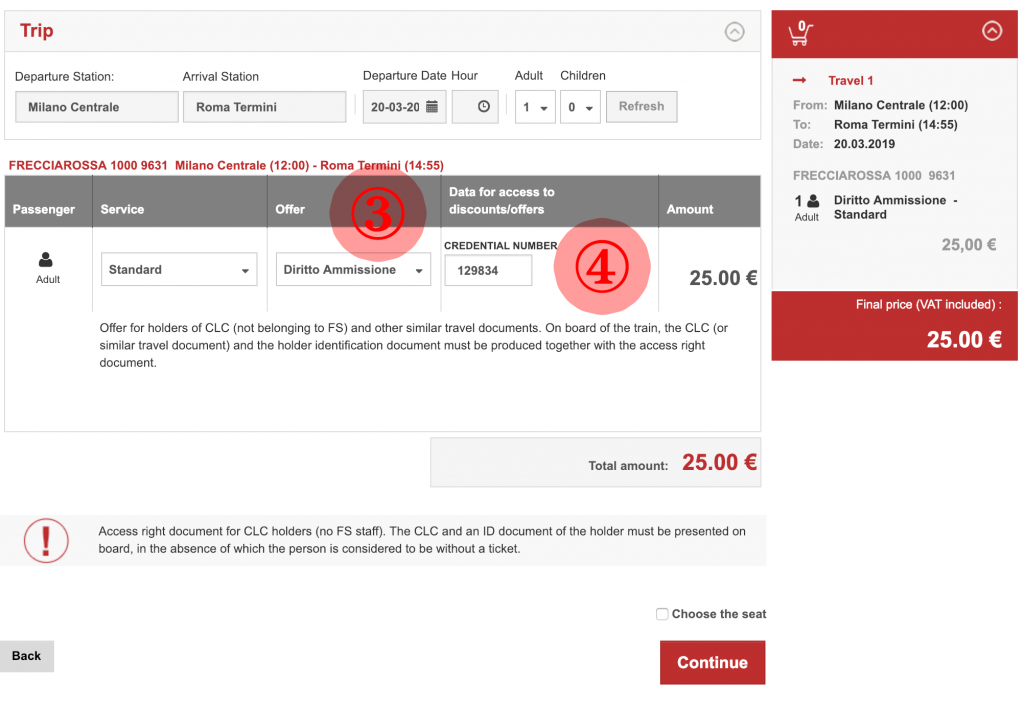Open the shopping cart icon
The width and height of the screenshot is (1024, 706).
pyautogui.click(x=800, y=33)
